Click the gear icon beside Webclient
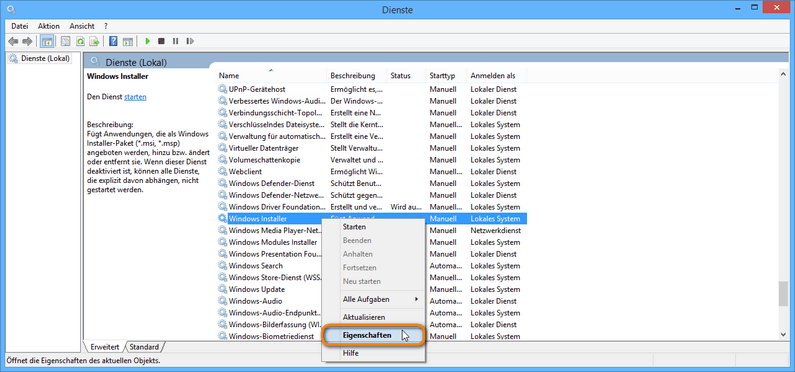 [223, 172]
